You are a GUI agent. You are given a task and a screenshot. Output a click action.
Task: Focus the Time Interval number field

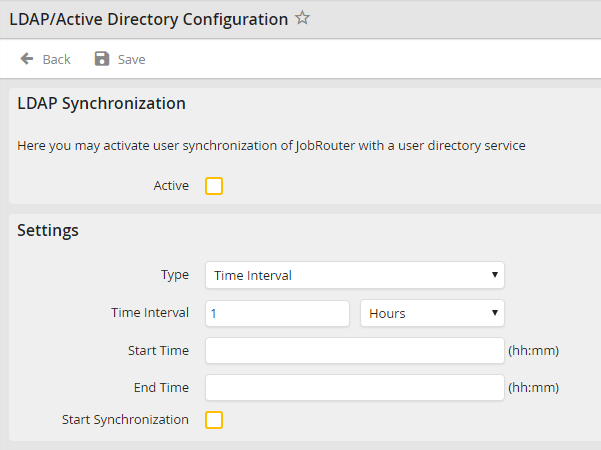[x=277, y=313]
